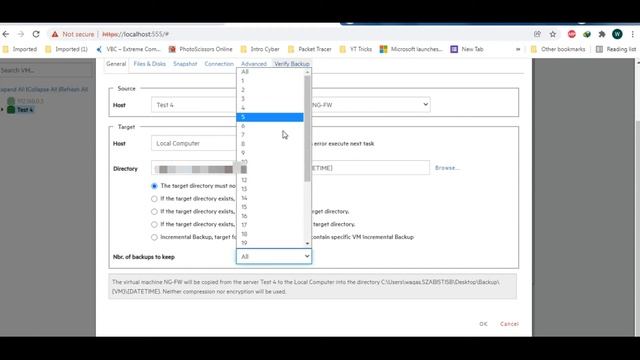
Task: Click the share page icon in address bar
Action: 537,34
